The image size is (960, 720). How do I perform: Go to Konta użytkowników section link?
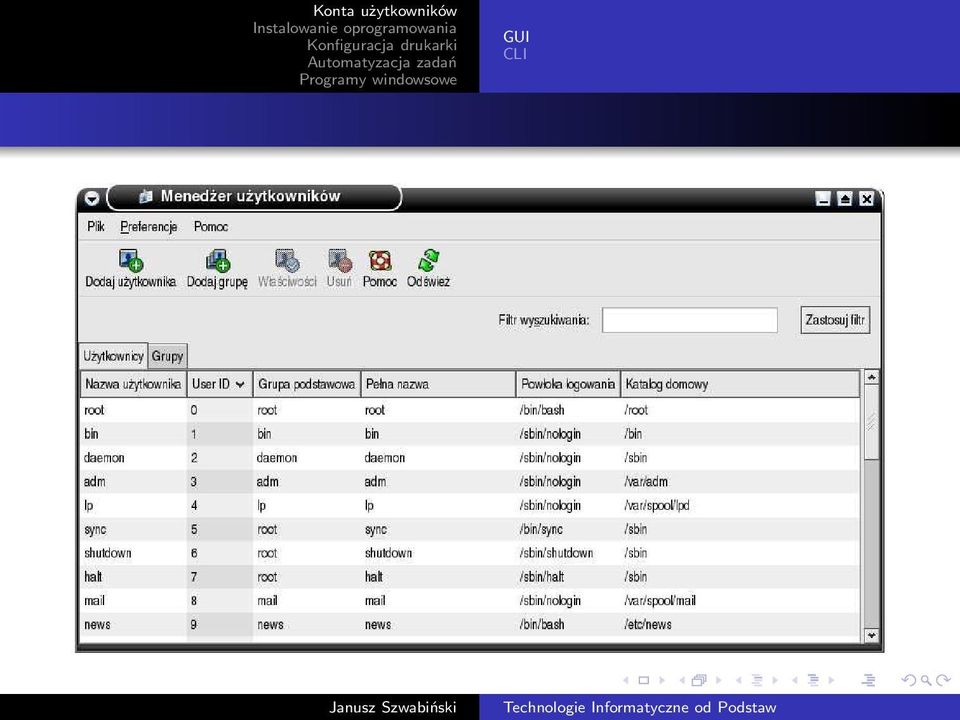(385, 11)
